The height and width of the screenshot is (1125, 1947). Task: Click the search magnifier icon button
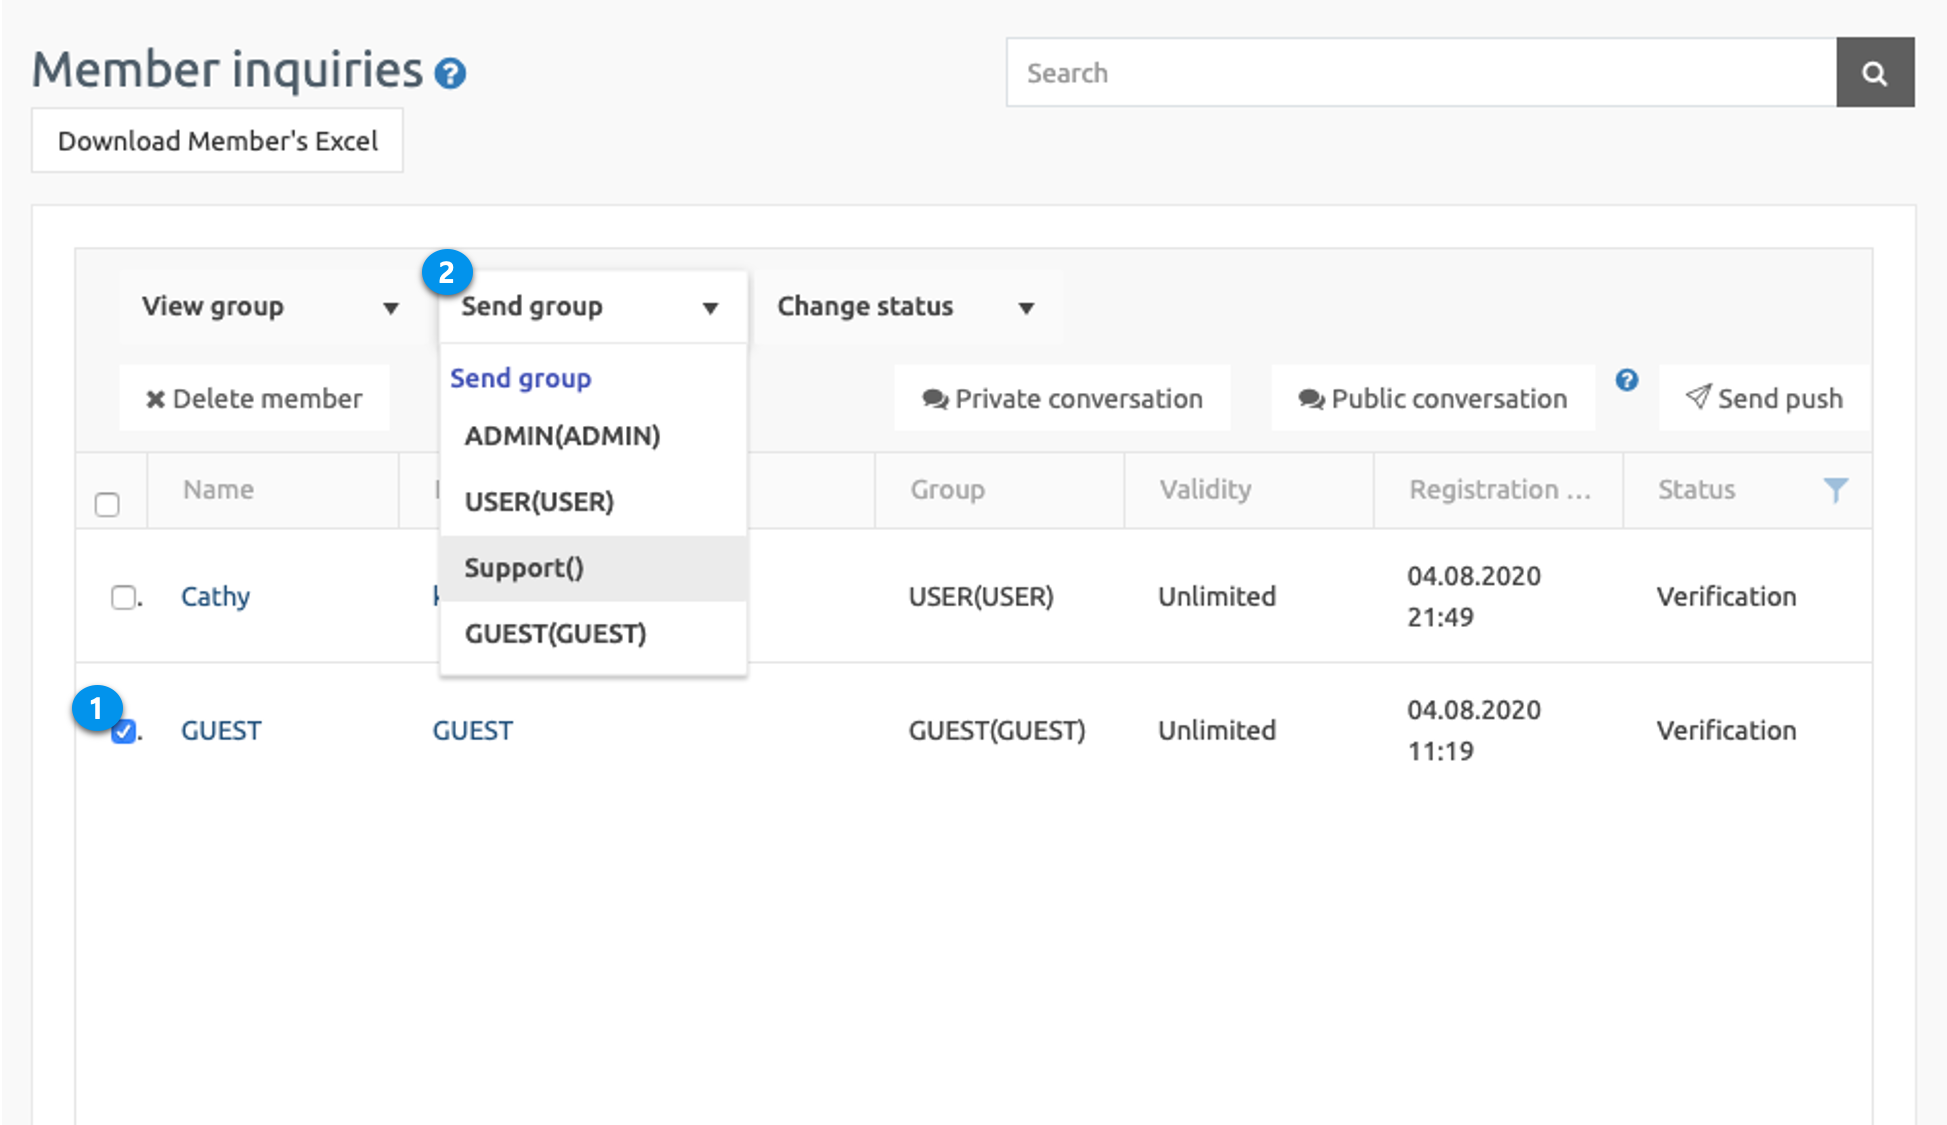pyautogui.click(x=1874, y=73)
